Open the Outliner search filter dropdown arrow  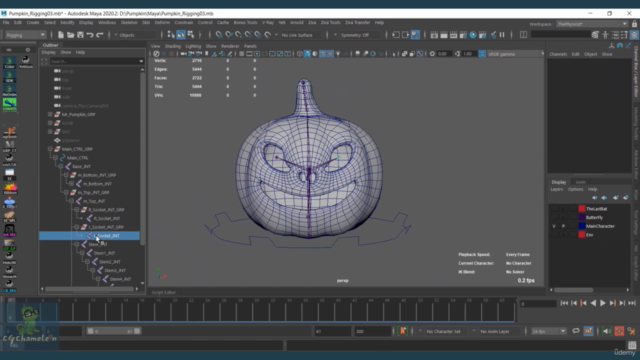pos(141,61)
